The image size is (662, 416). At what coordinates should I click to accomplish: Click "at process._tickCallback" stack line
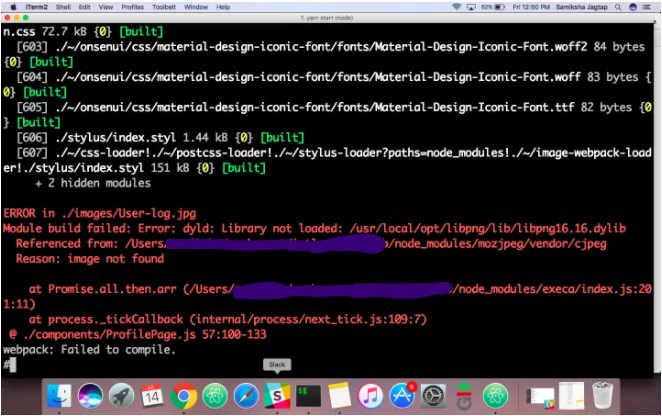coord(228,319)
